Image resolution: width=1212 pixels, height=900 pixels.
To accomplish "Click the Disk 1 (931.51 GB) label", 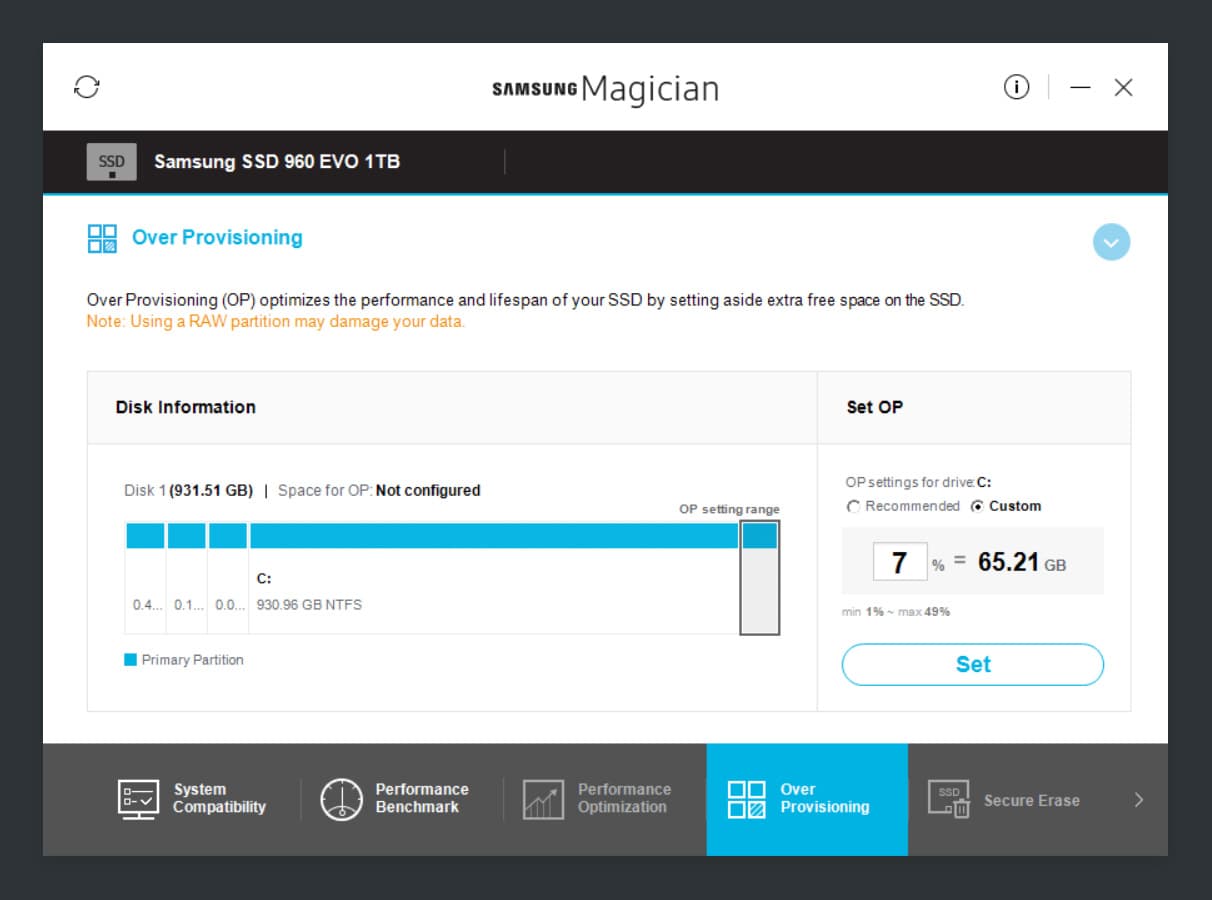I will tap(188, 491).
